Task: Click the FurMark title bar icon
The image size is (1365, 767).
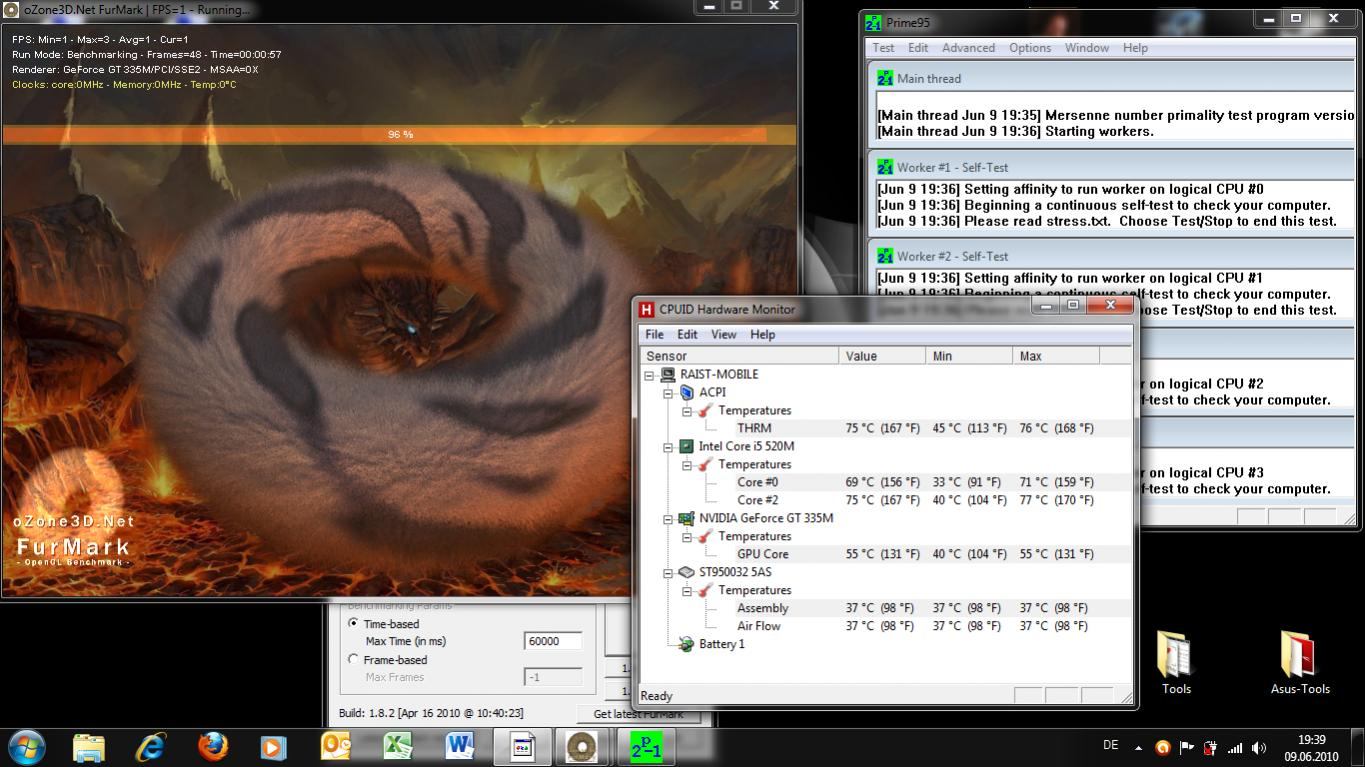Action: tap(11, 9)
